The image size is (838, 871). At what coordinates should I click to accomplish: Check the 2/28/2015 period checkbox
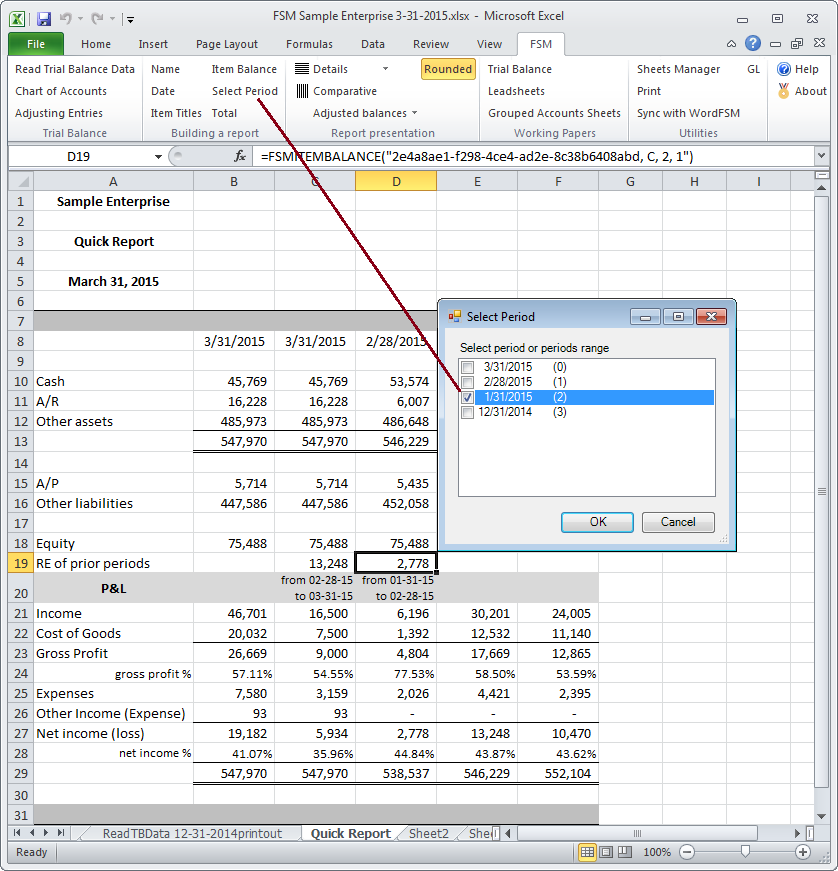(x=468, y=382)
